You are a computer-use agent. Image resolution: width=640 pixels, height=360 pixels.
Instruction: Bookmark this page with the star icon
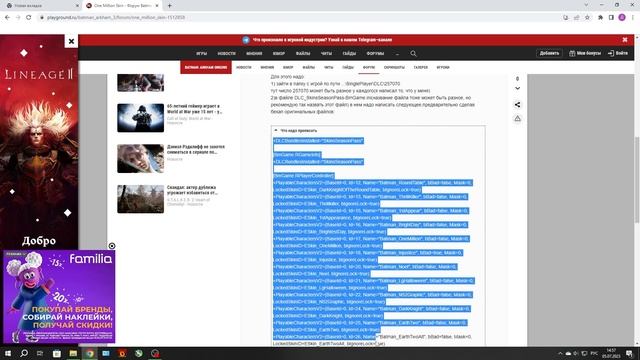point(587,18)
